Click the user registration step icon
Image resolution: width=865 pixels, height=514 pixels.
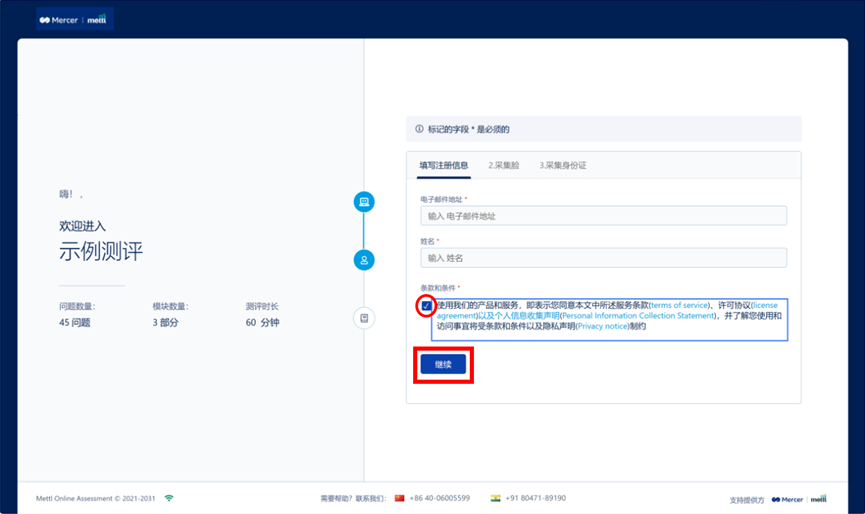click(364, 260)
